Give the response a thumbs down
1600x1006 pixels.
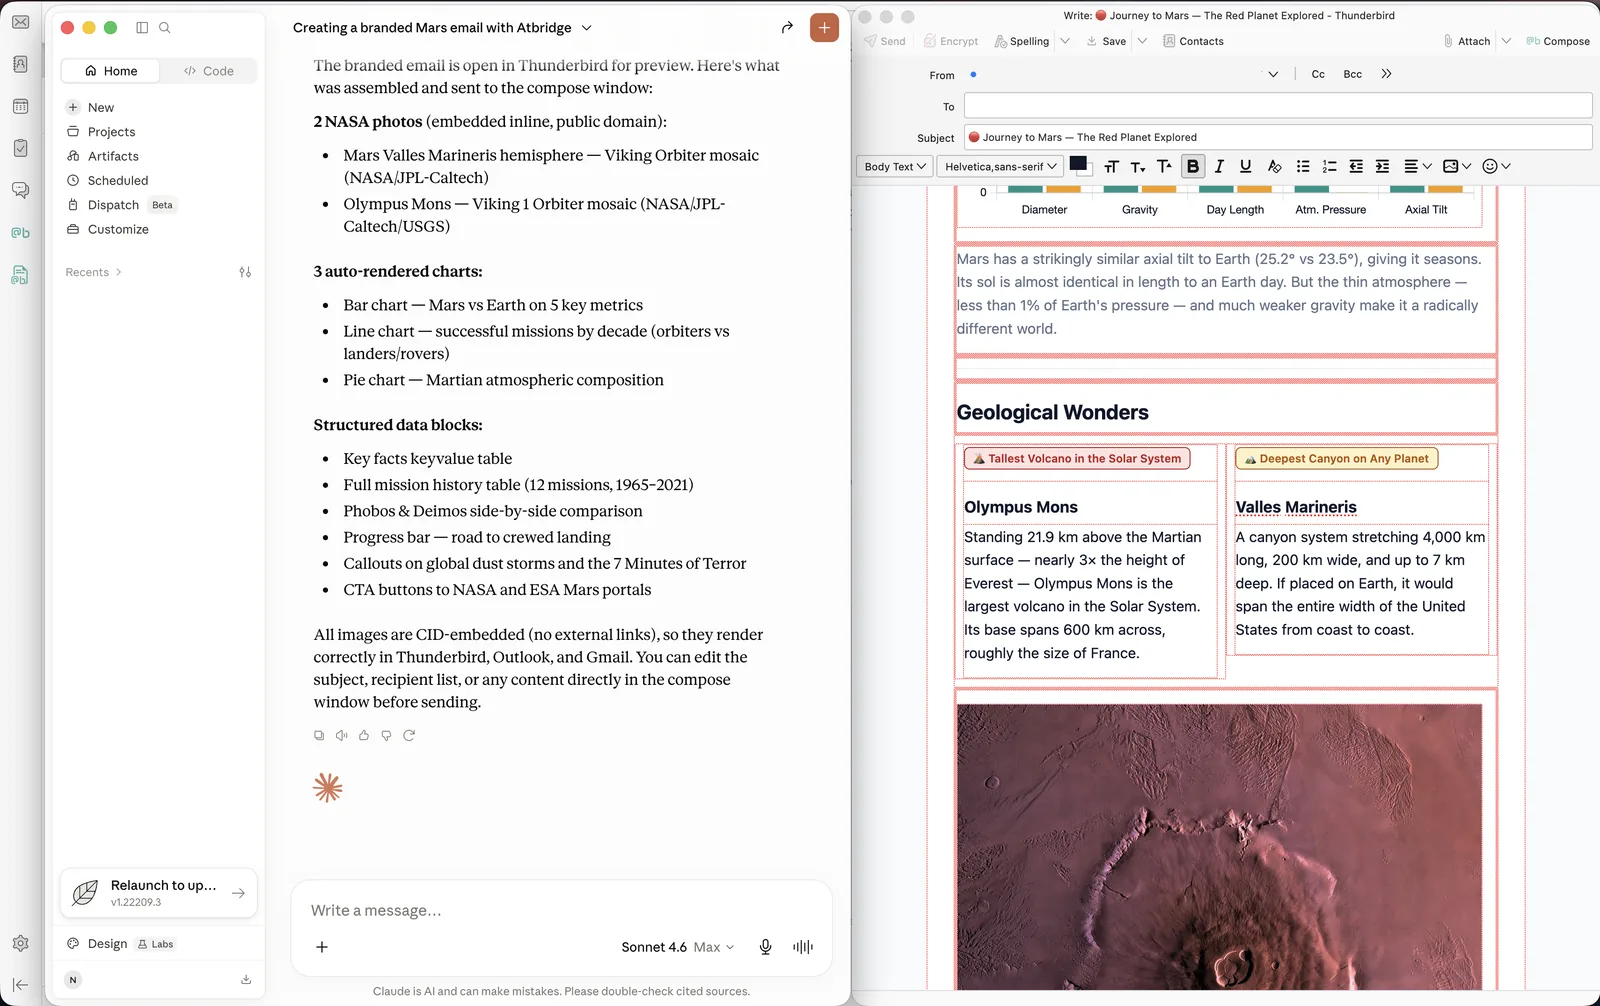[x=386, y=735]
